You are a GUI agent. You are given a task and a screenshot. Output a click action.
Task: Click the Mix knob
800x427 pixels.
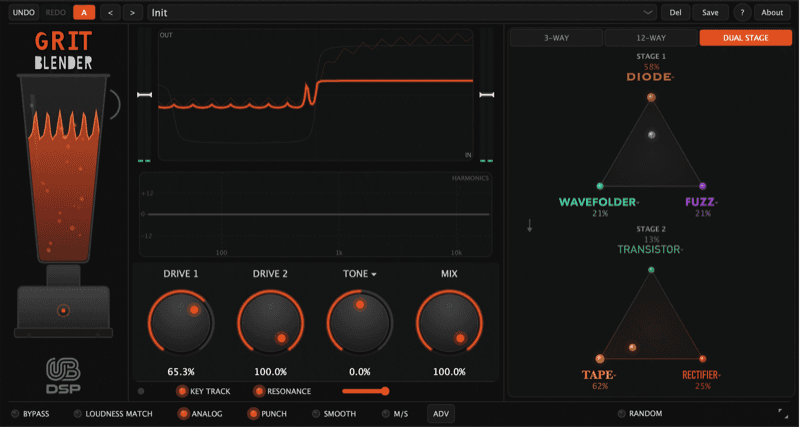tap(449, 323)
